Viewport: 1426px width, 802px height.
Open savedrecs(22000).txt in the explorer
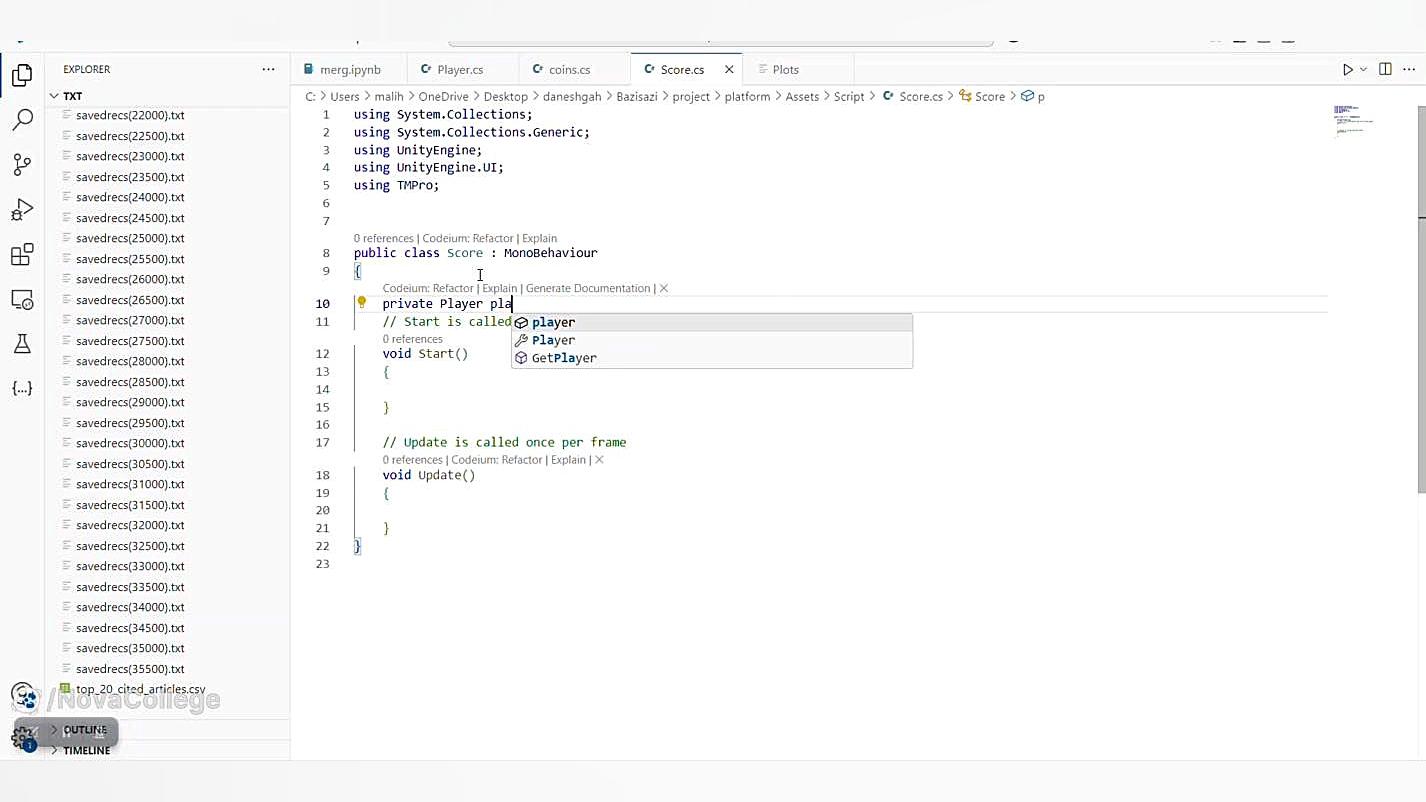coord(130,115)
